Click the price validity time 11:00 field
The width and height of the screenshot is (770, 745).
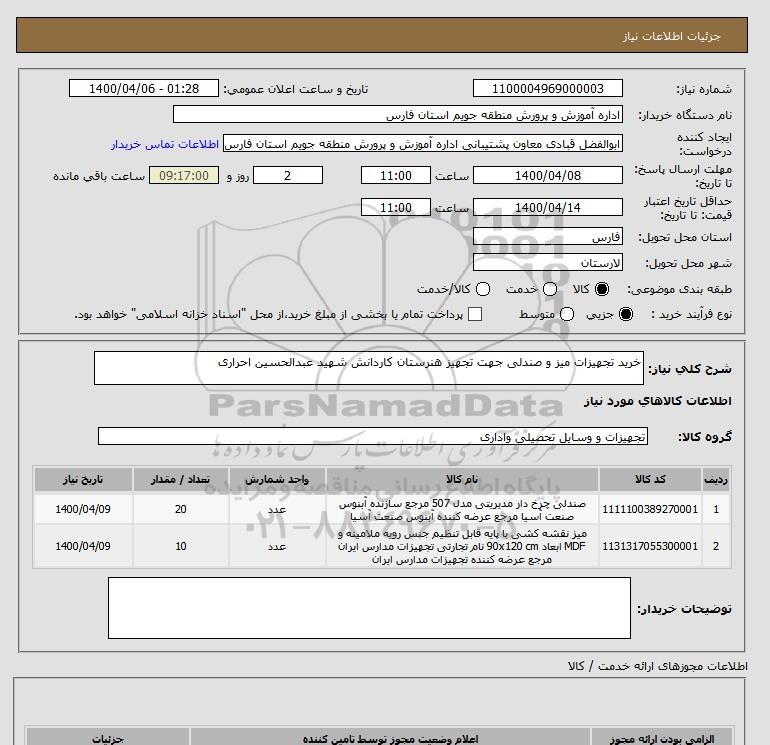tap(396, 207)
